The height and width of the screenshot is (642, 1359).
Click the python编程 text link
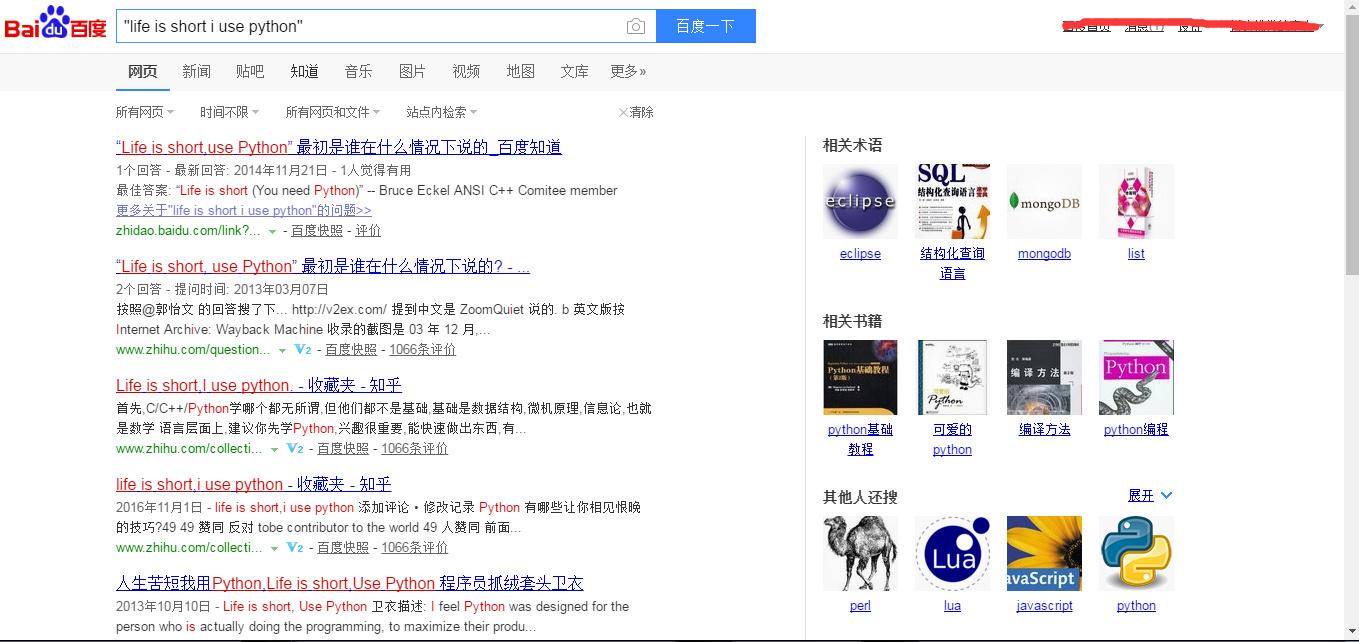(x=1136, y=429)
